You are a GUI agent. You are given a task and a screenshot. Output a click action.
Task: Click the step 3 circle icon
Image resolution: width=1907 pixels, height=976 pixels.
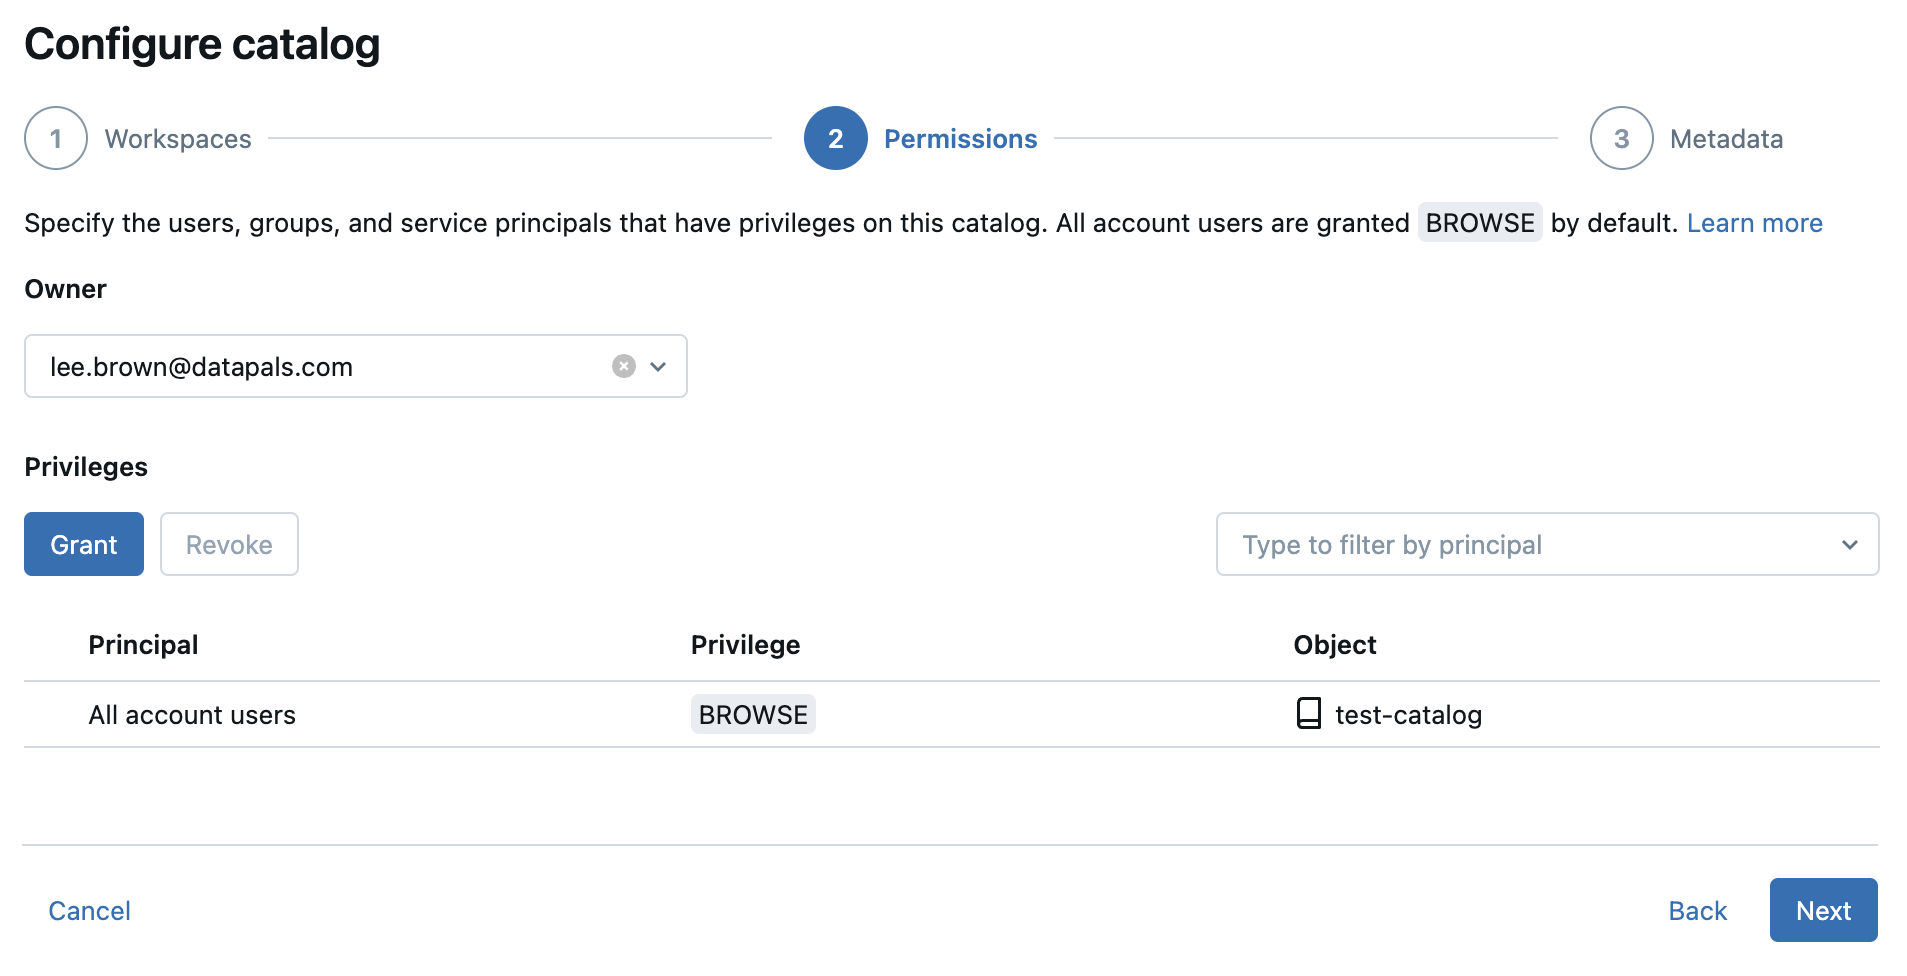(1620, 138)
